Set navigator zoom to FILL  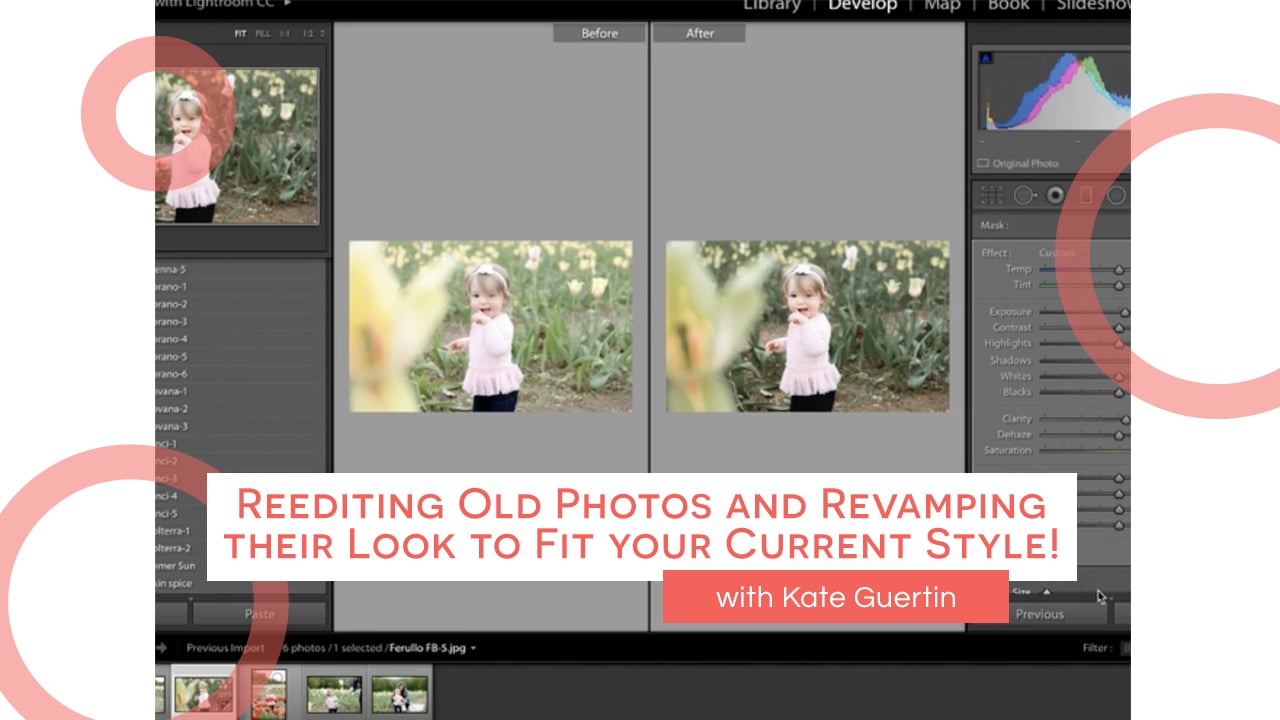(263, 33)
